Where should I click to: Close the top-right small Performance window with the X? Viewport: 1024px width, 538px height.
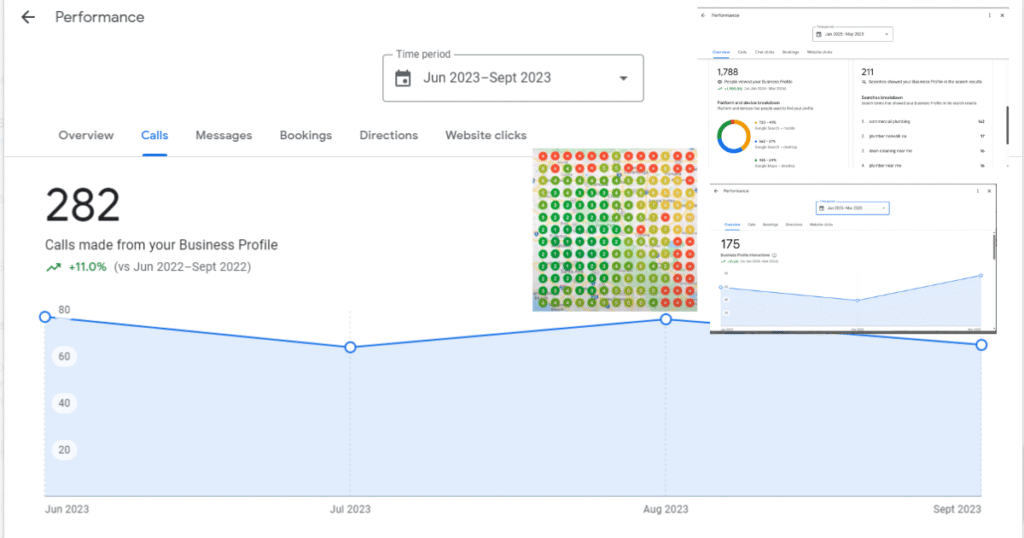click(1003, 15)
